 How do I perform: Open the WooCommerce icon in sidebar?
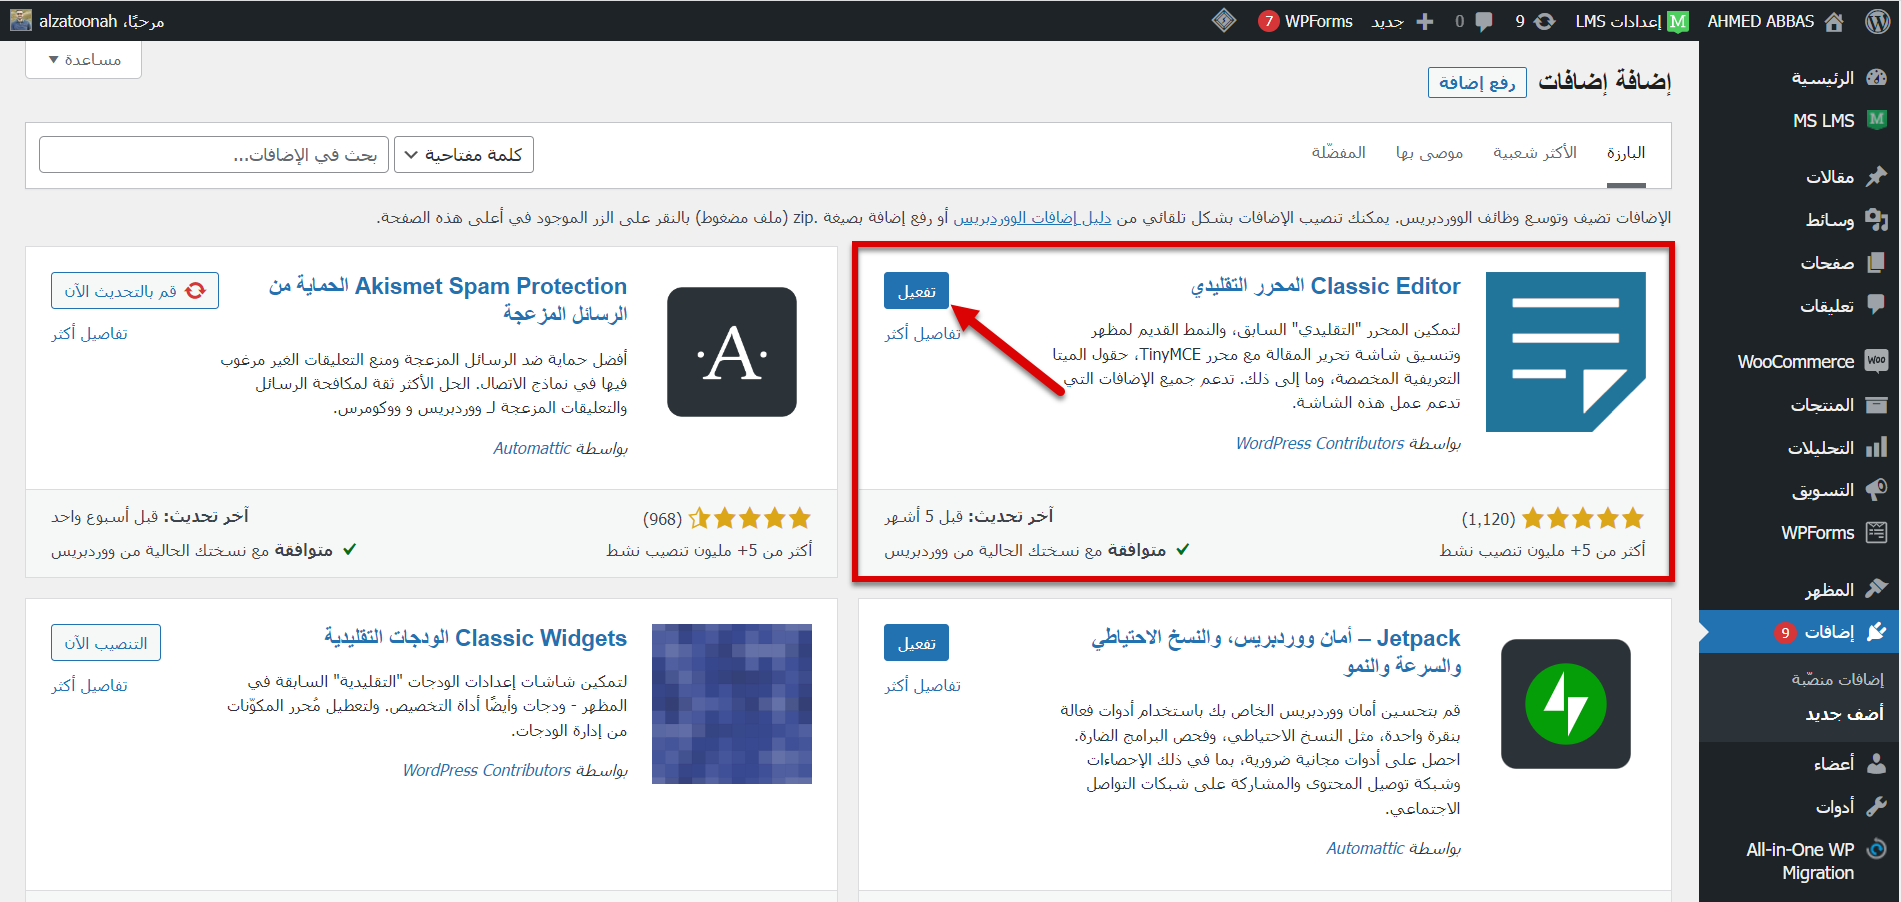pos(1876,361)
